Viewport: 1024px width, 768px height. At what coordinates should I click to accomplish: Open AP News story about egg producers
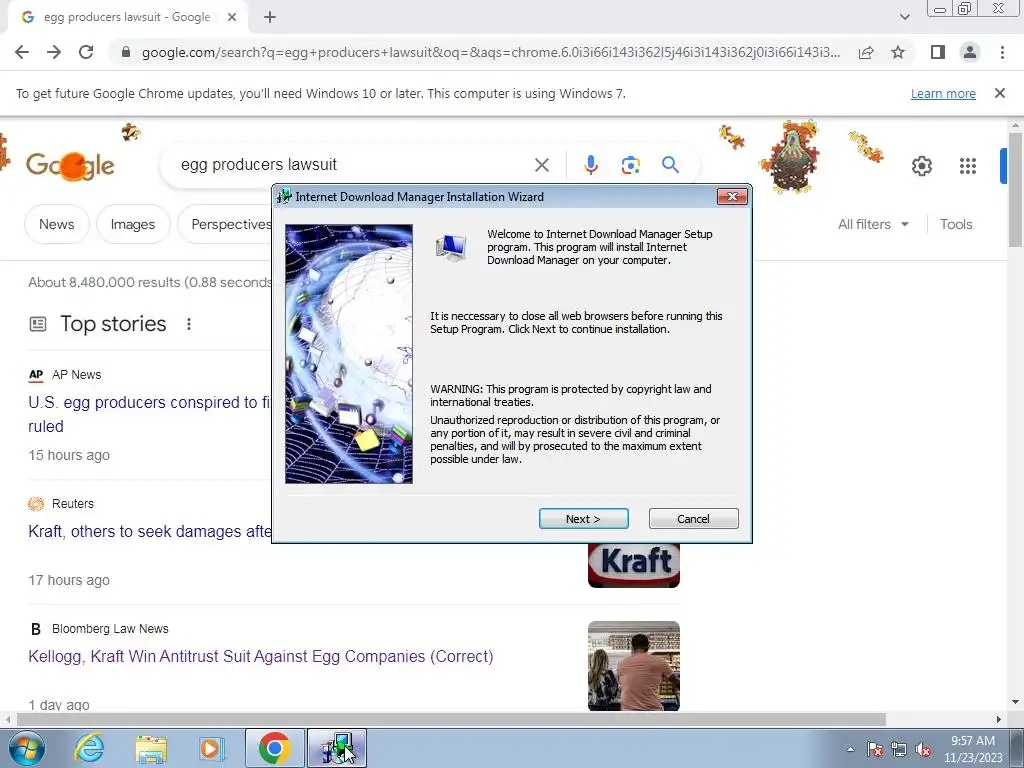point(149,414)
